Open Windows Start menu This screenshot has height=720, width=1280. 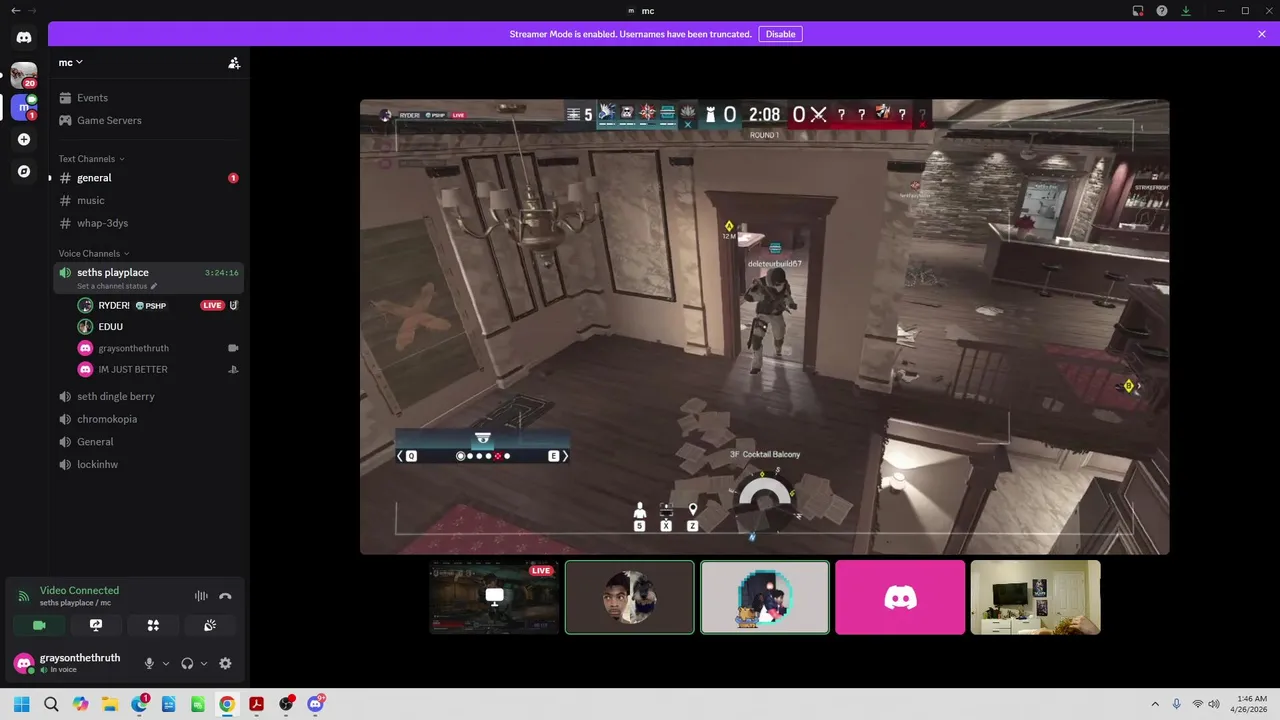(x=22, y=704)
